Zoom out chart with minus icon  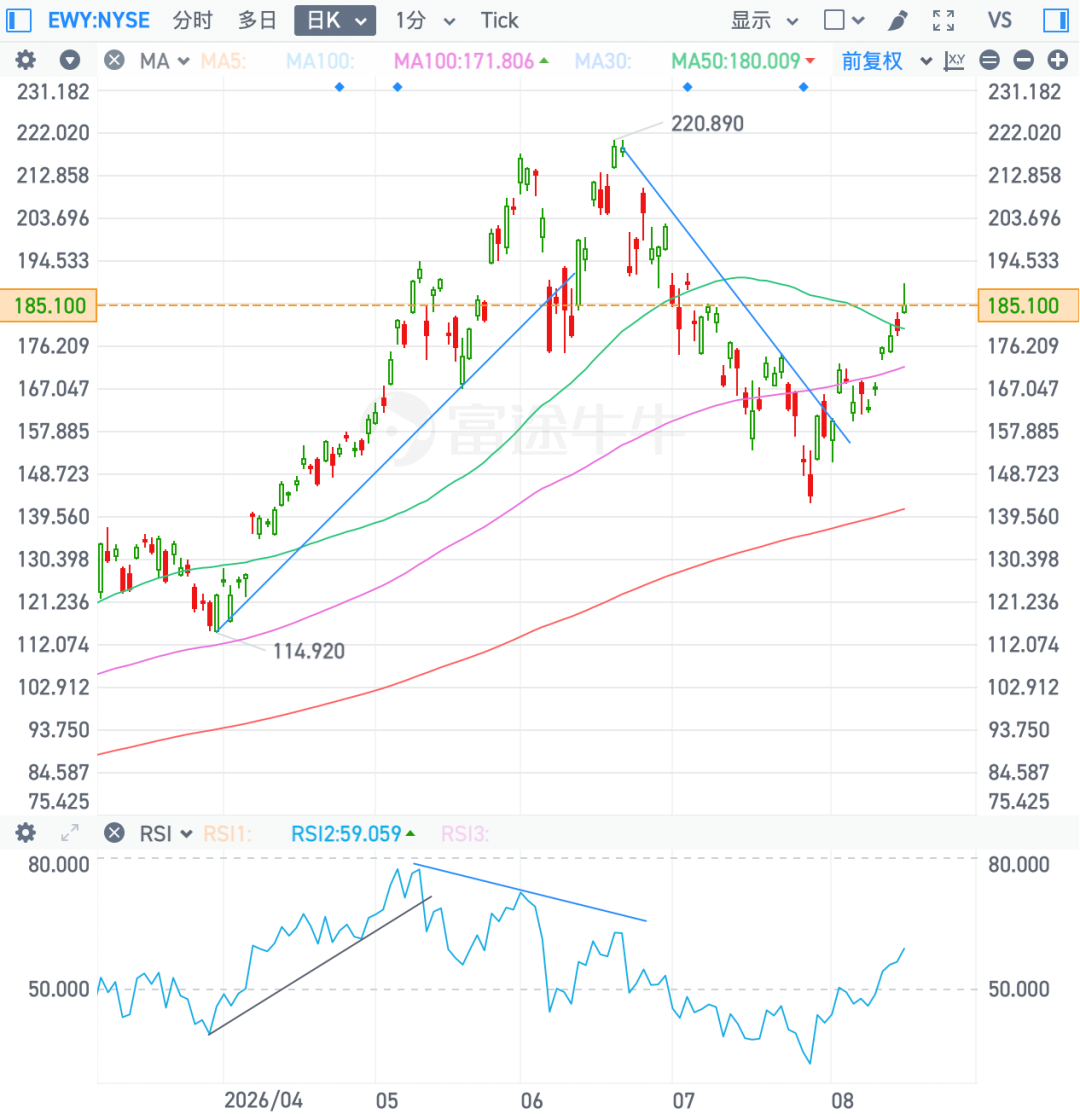[x=1023, y=60]
